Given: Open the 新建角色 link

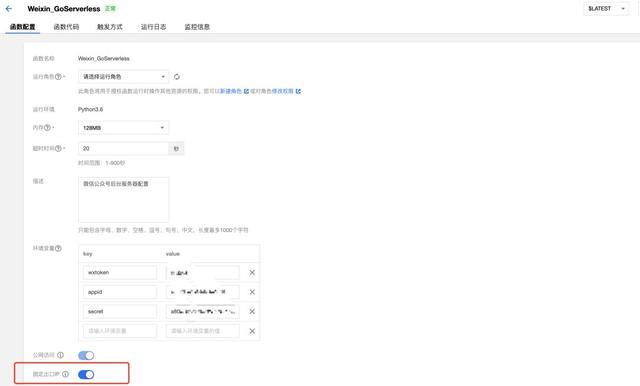Looking at the screenshot, I should tap(231, 91).
